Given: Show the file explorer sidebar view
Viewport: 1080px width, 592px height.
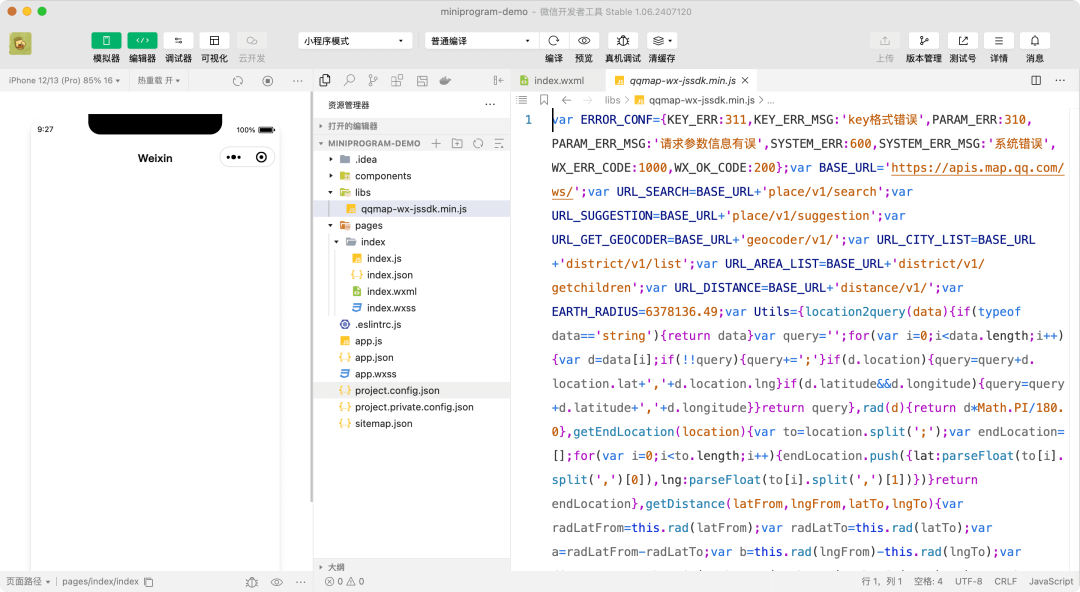Looking at the screenshot, I should (x=325, y=81).
